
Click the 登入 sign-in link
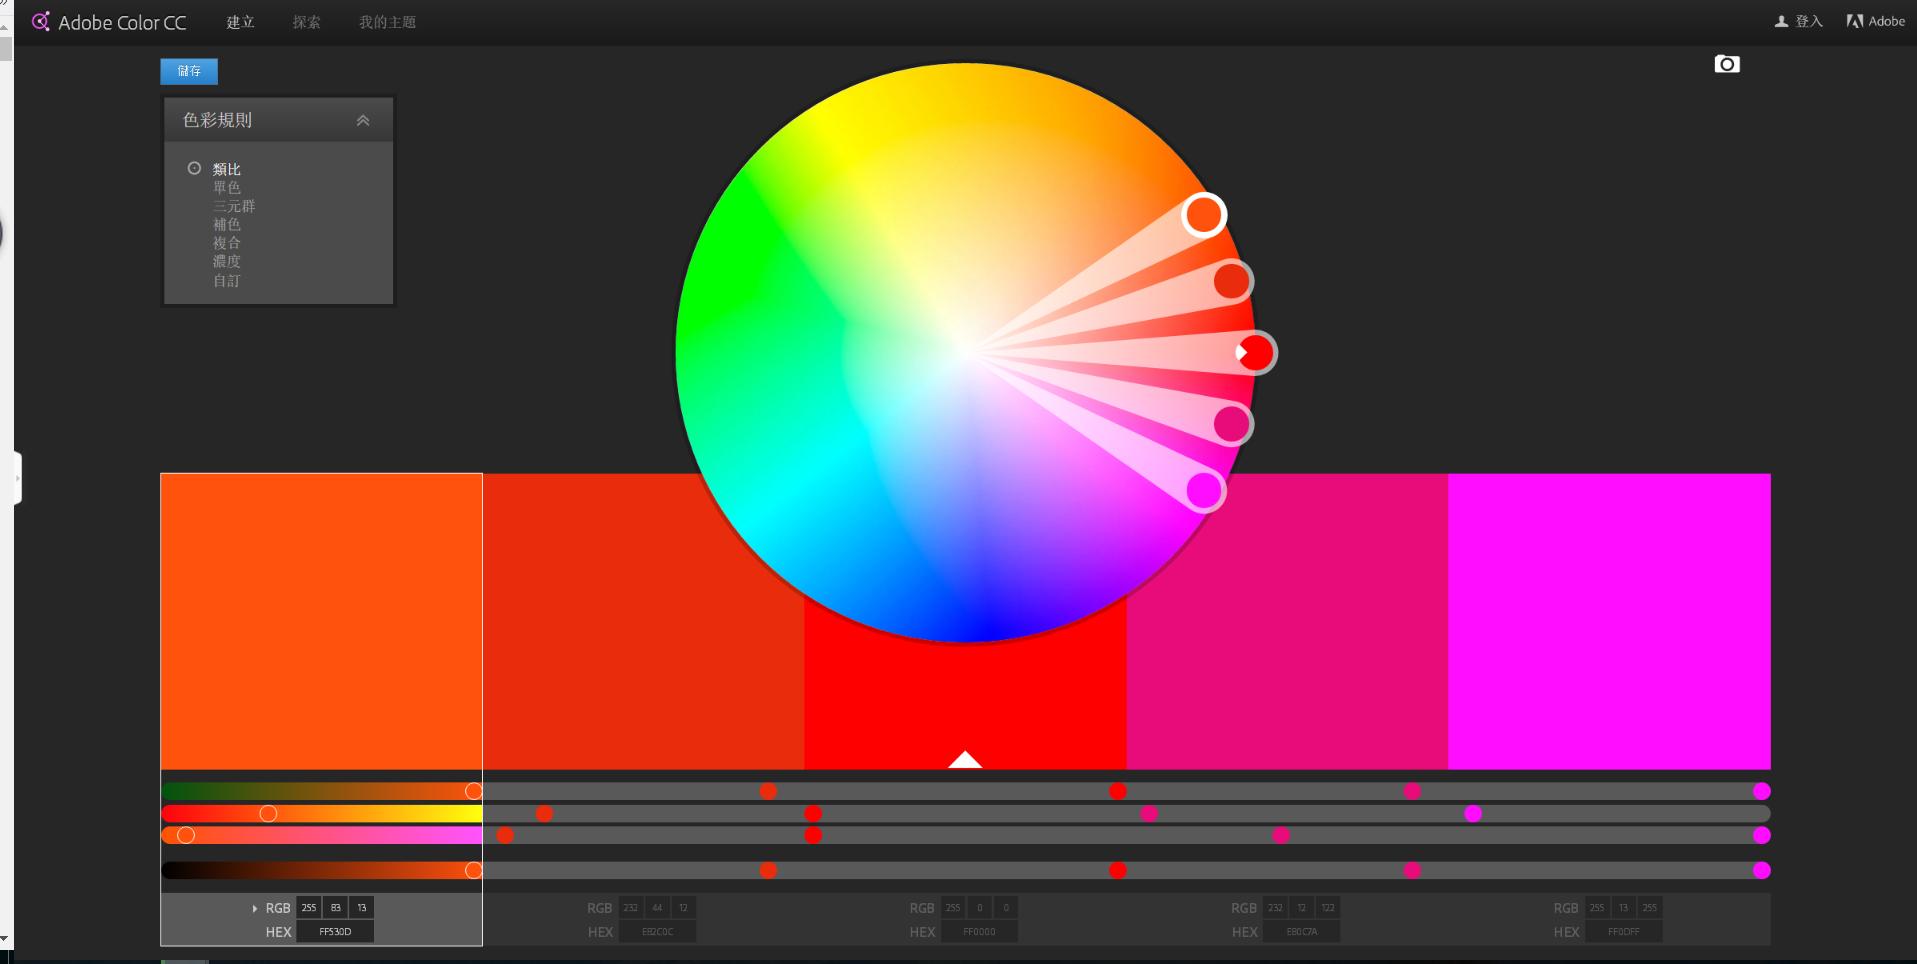(1809, 21)
